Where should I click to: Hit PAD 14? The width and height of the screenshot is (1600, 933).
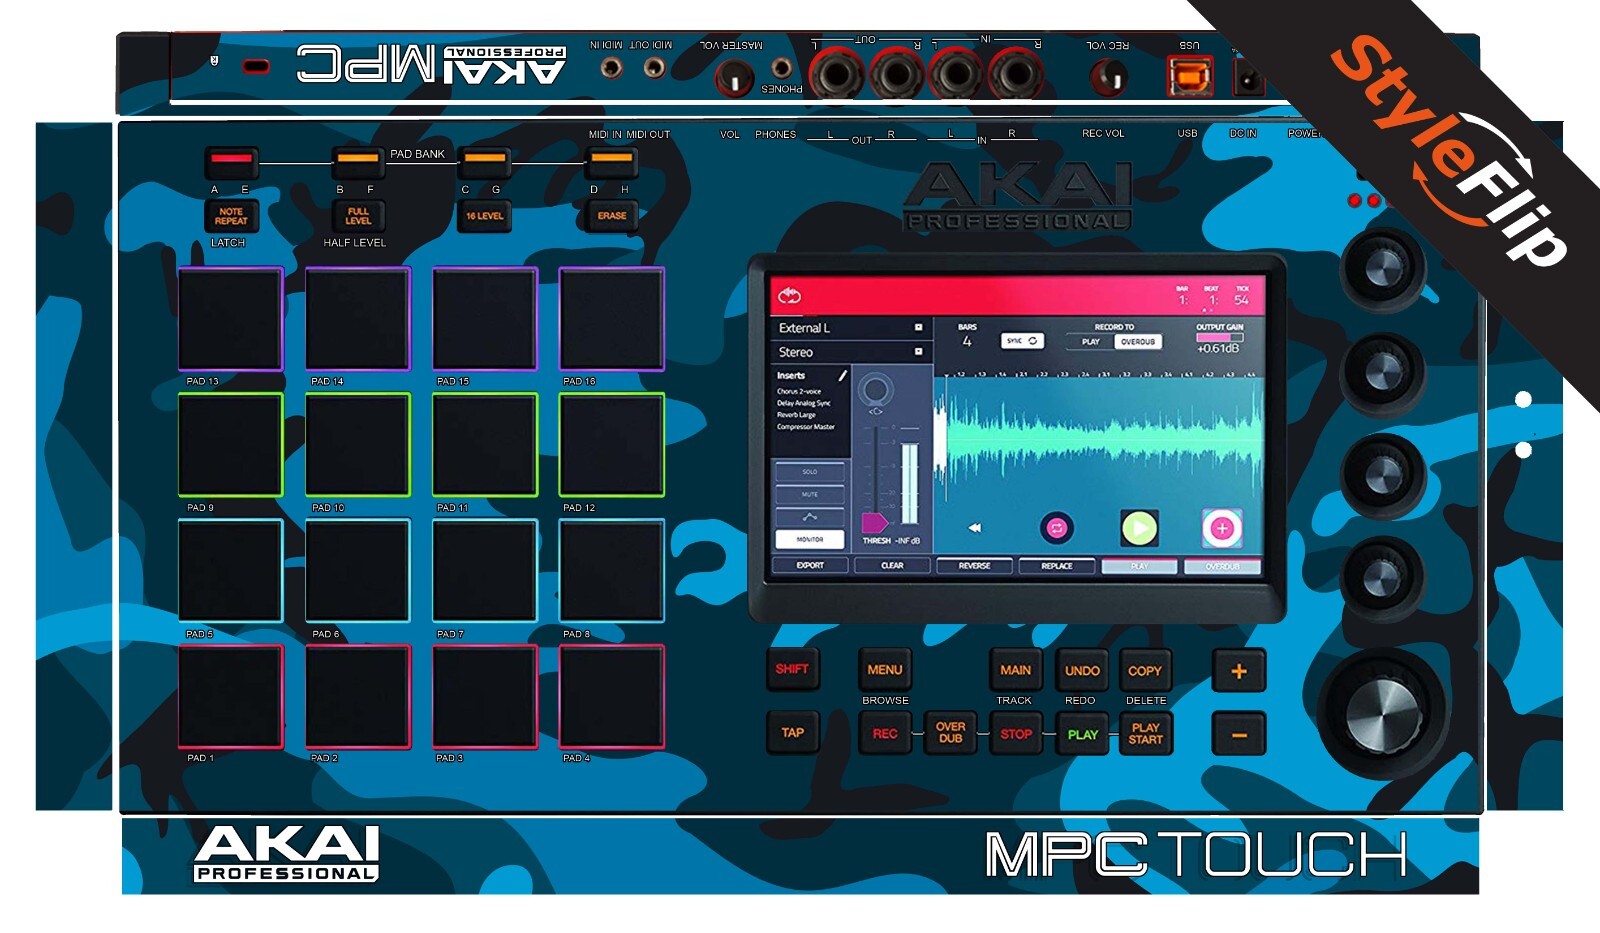(x=358, y=320)
